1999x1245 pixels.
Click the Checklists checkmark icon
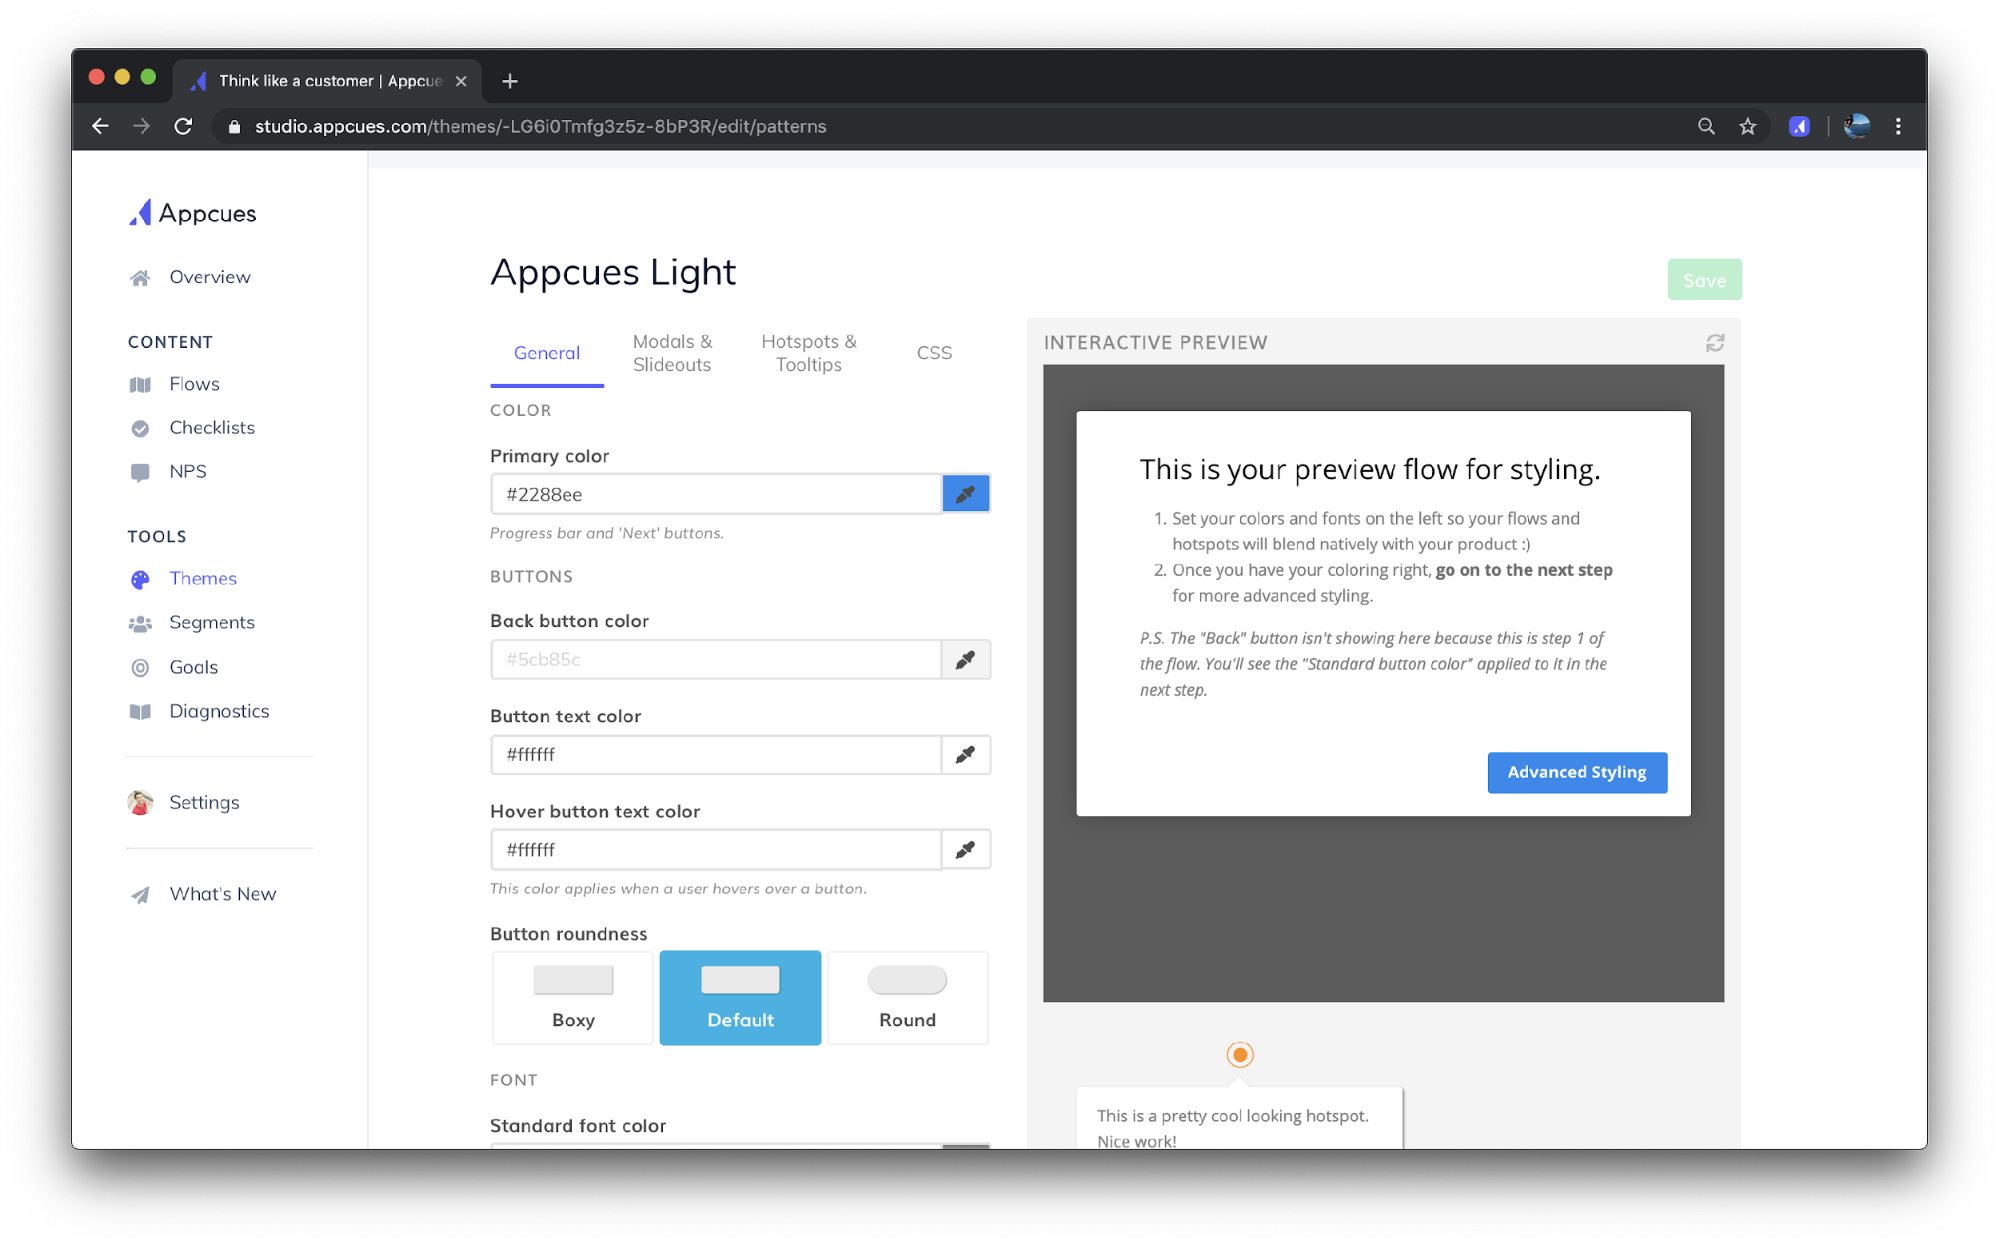[140, 429]
